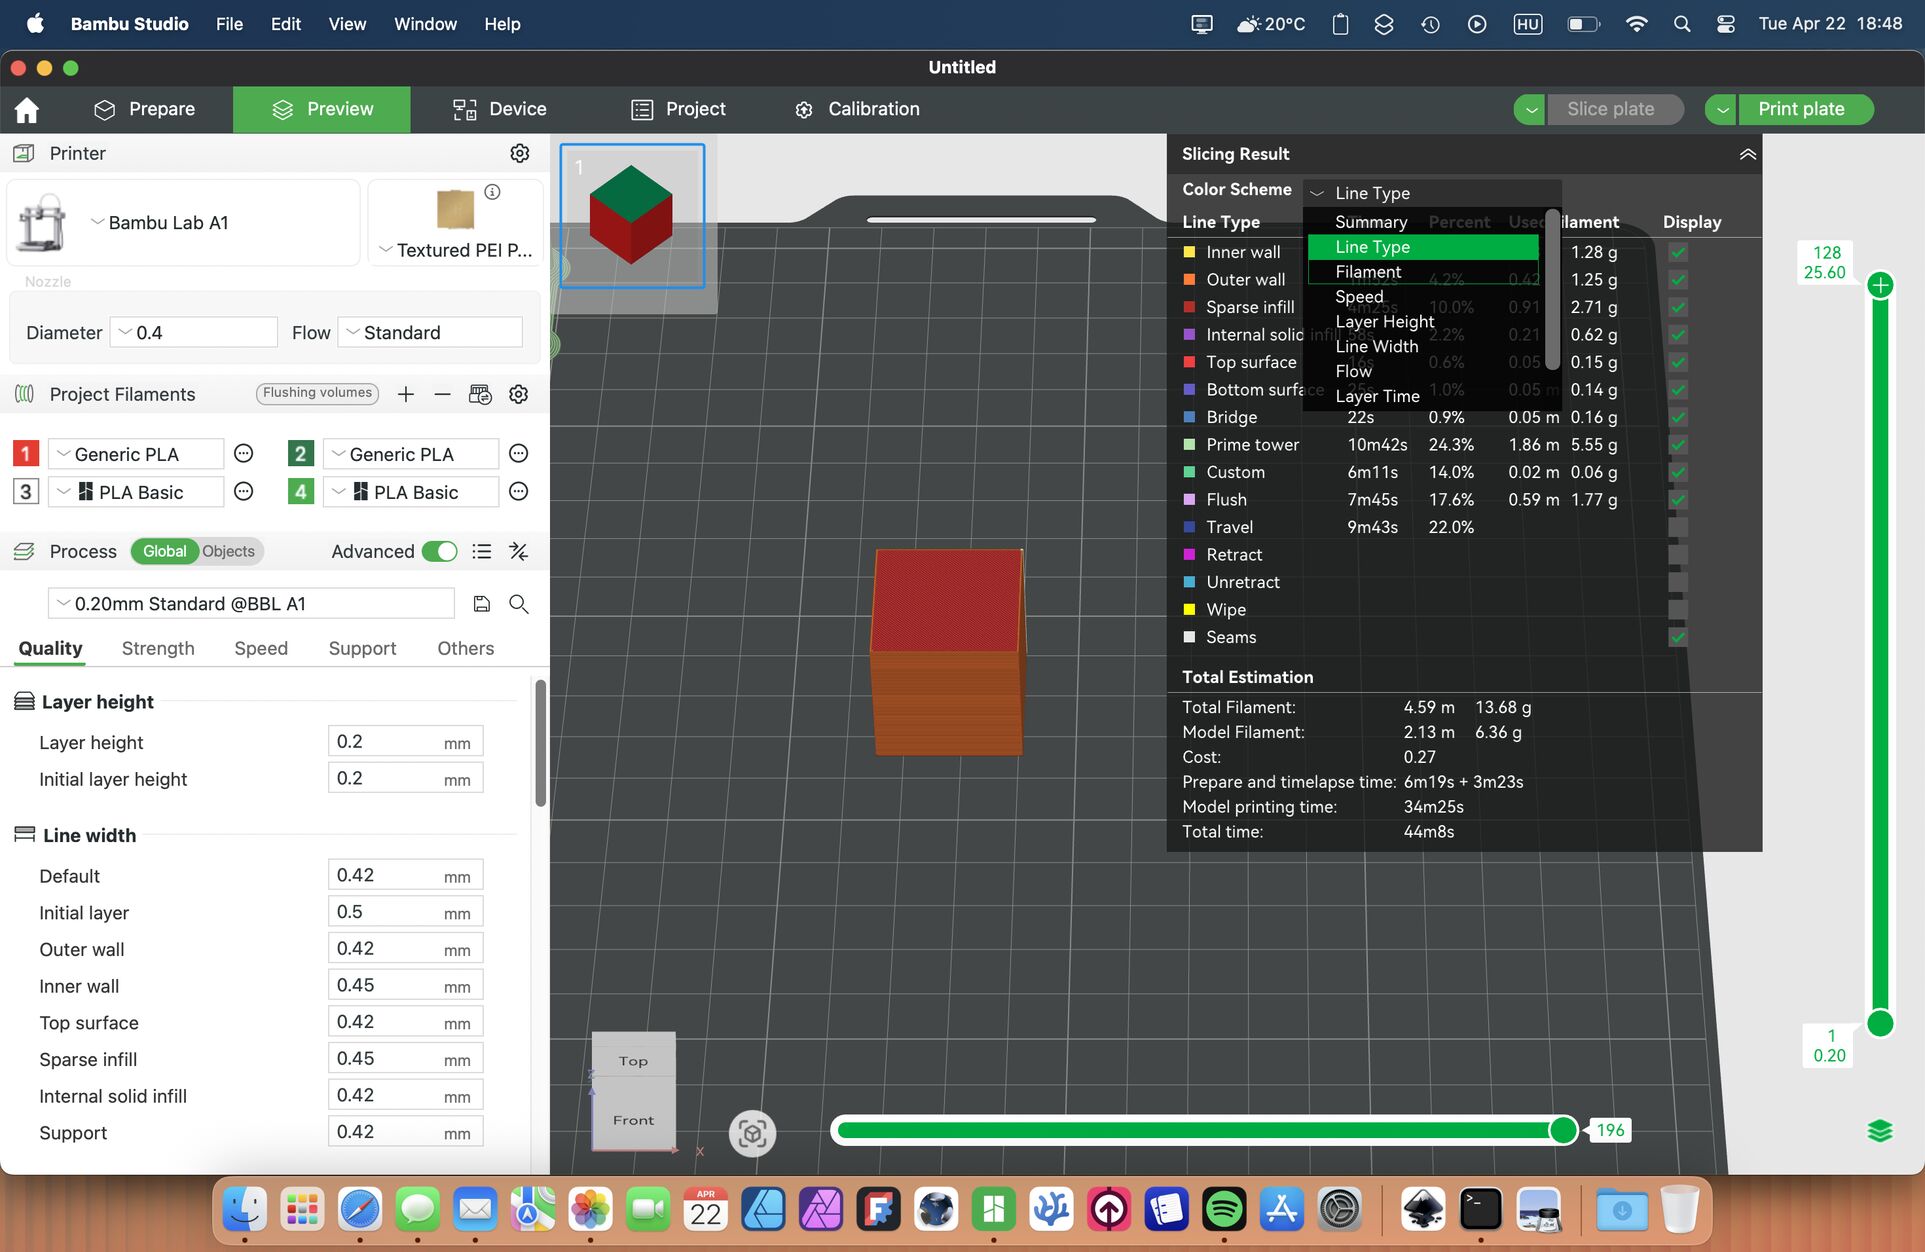Screen dimensions: 1925x1252
Task: Open options for filament 1 Generic PLA
Action: (x=243, y=454)
